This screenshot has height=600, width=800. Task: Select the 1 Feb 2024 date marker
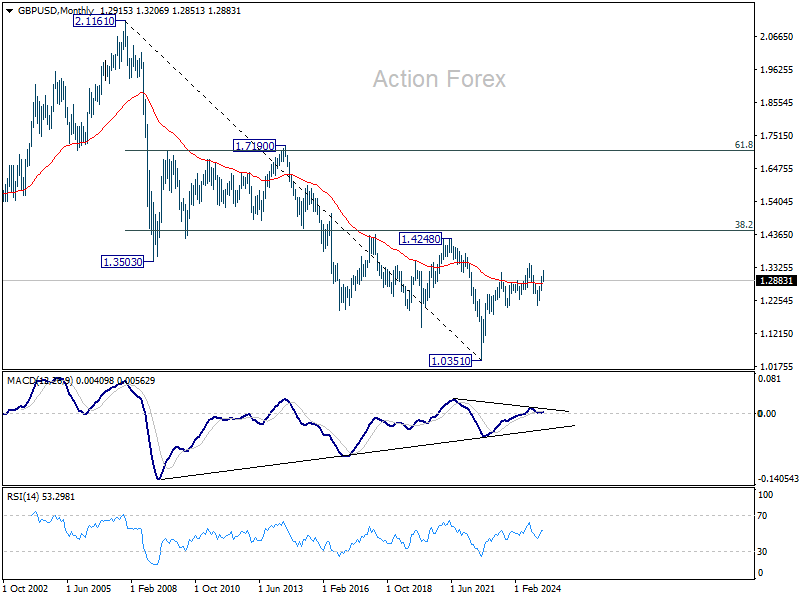pos(538,588)
